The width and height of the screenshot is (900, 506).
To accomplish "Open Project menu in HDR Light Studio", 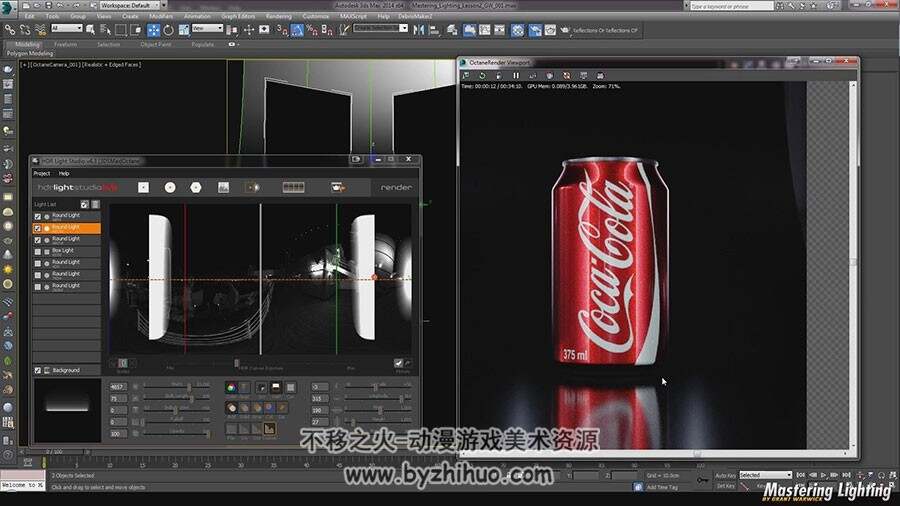I will coord(42,173).
